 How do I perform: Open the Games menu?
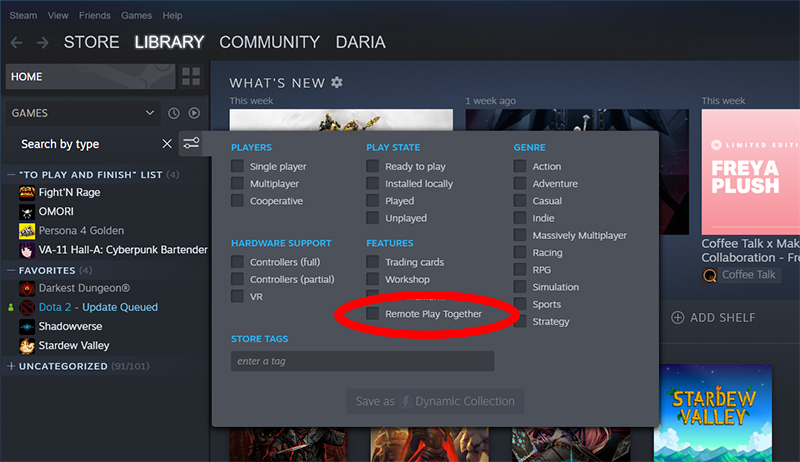pos(136,15)
